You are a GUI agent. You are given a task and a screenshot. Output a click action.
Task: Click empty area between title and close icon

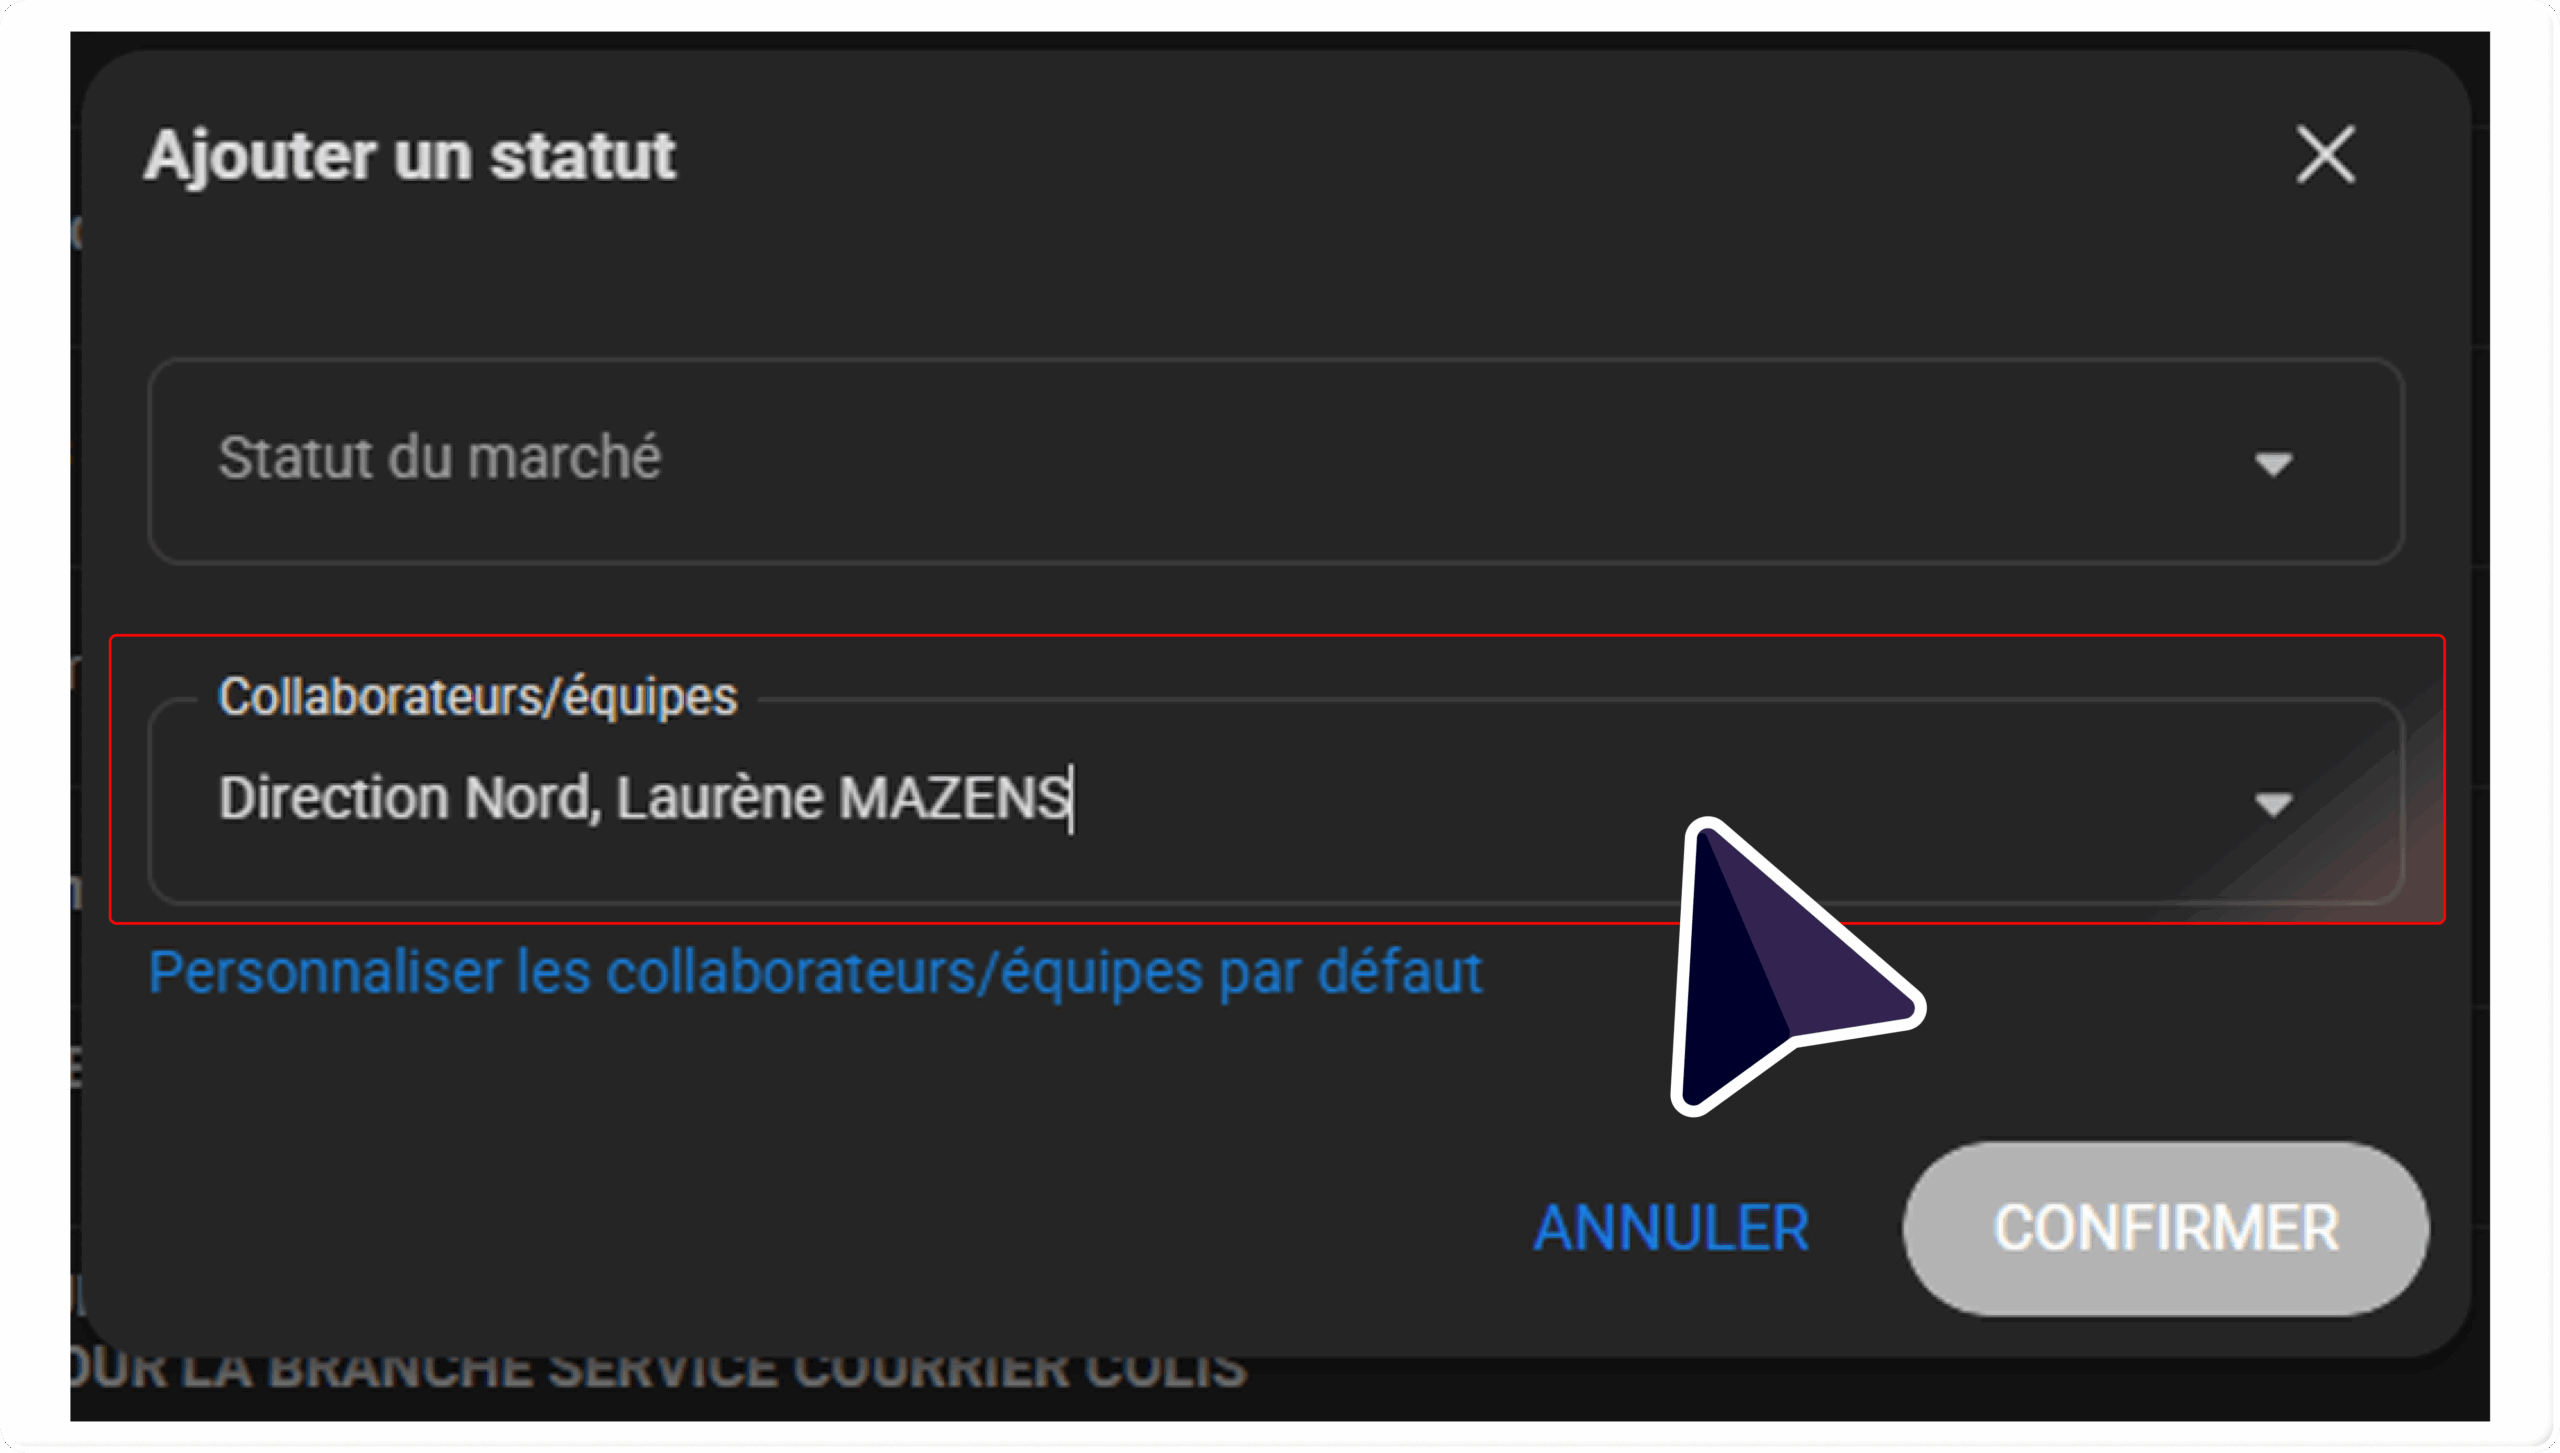1480,156
